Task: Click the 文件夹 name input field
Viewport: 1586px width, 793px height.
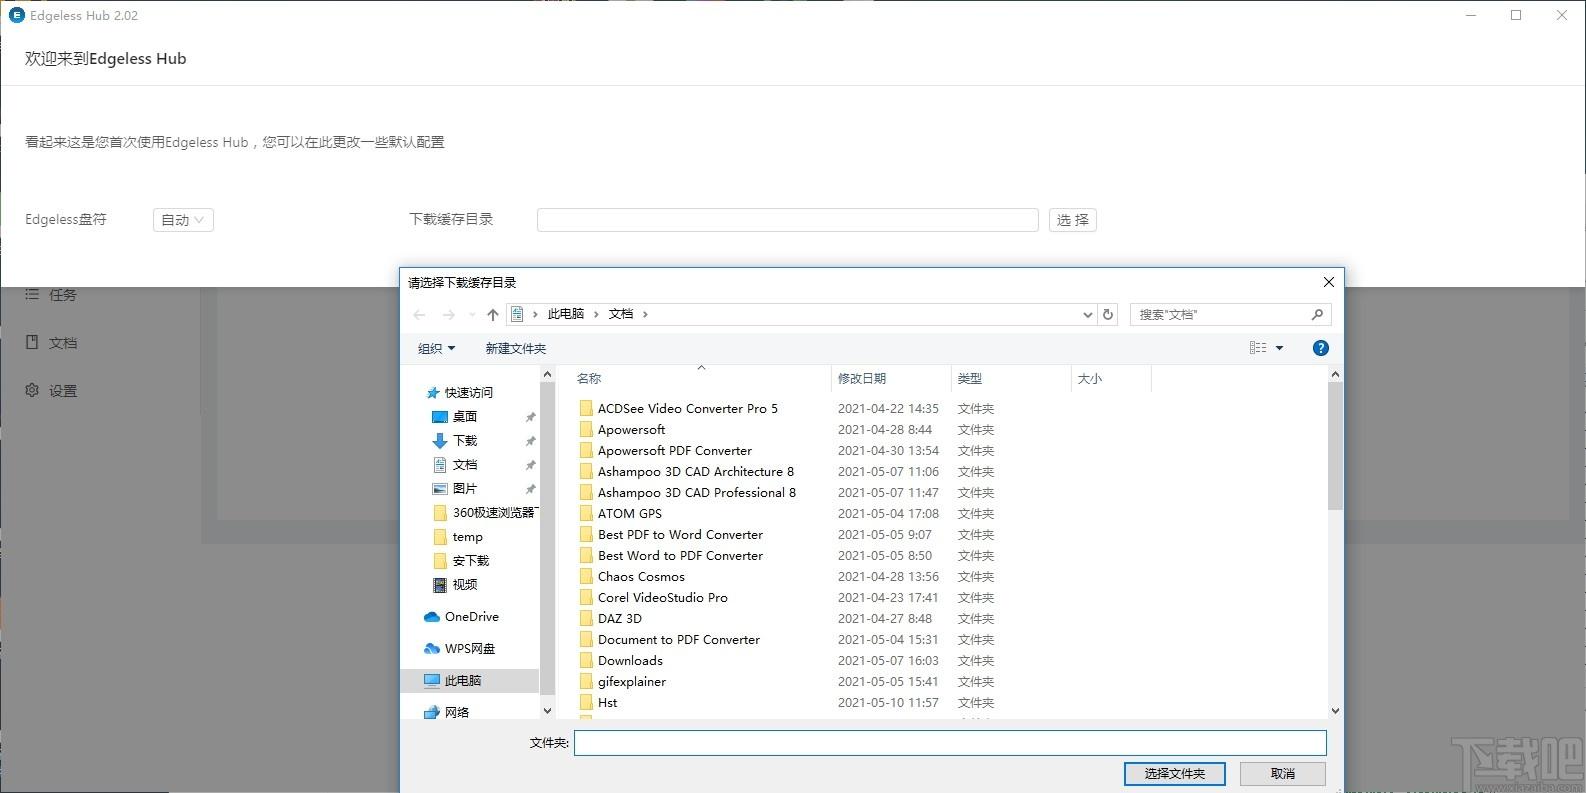Action: click(950, 743)
